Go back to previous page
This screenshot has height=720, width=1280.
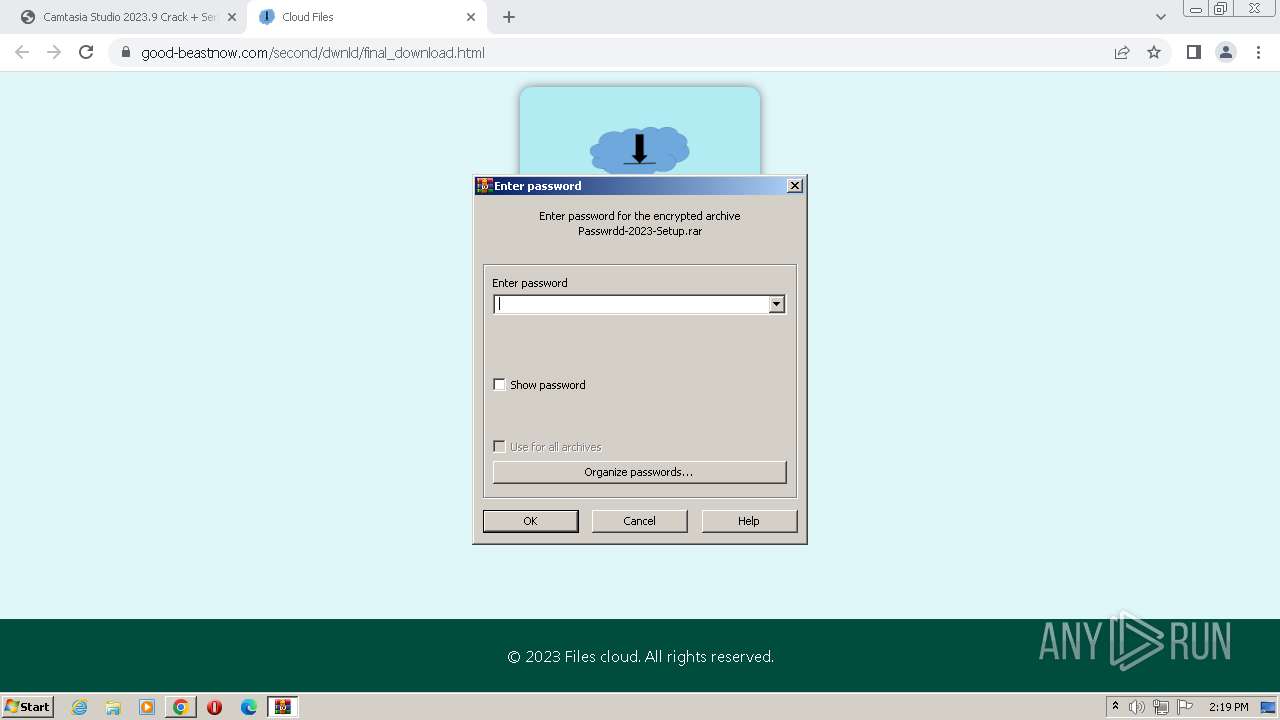pyautogui.click(x=22, y=52)
